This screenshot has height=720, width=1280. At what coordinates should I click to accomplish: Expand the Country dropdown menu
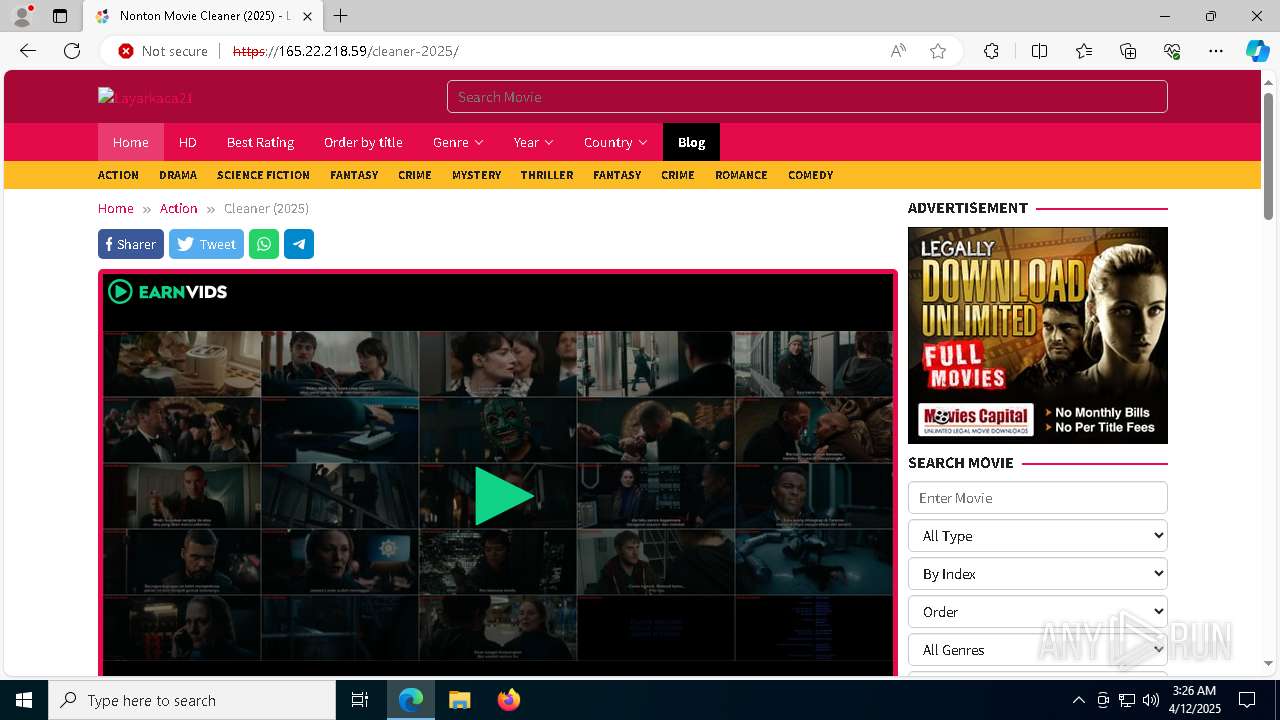point(616,142)
